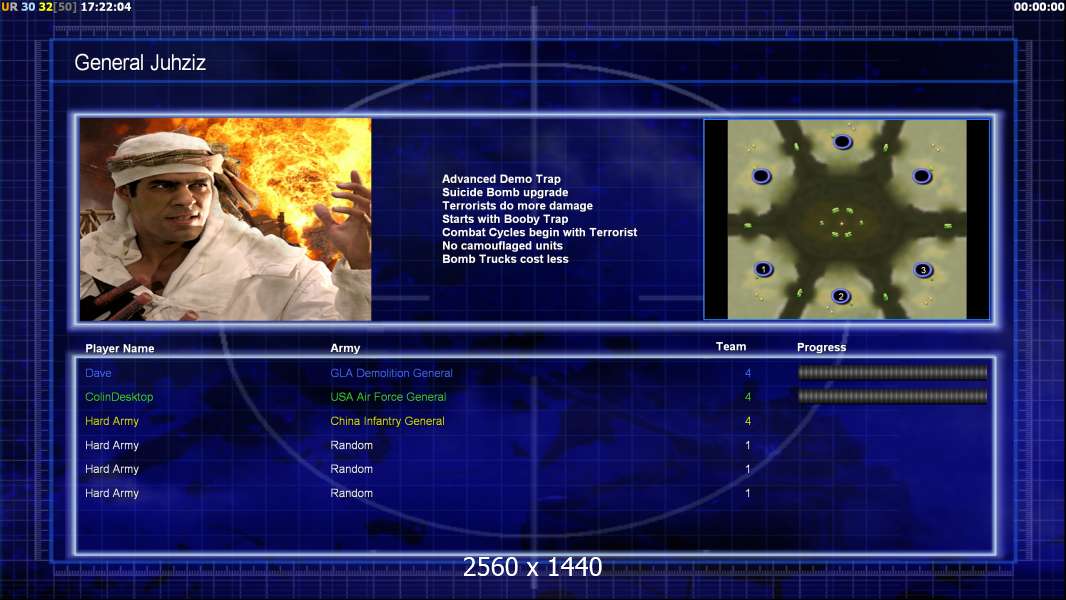Select player name "ColinDesktop"
Screen dimensions: 1066x600
tap(119, 397)
